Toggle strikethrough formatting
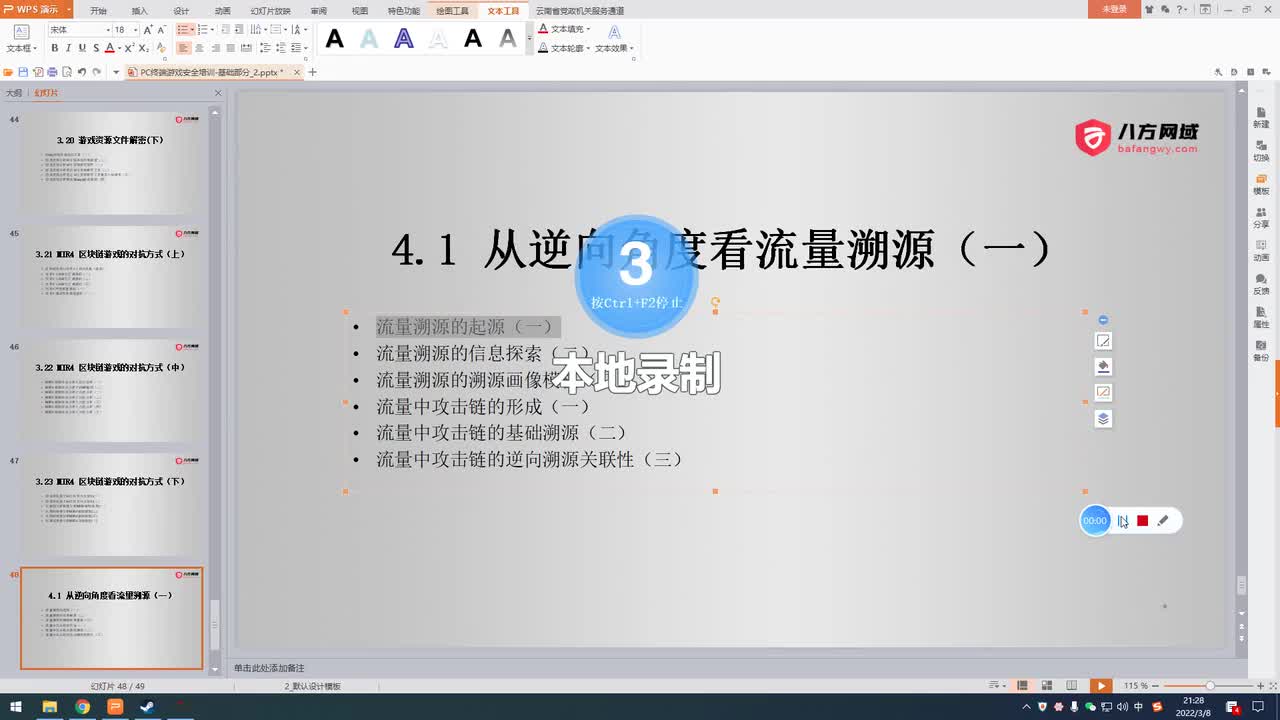 pyautogui.click(x=97, y=48)
